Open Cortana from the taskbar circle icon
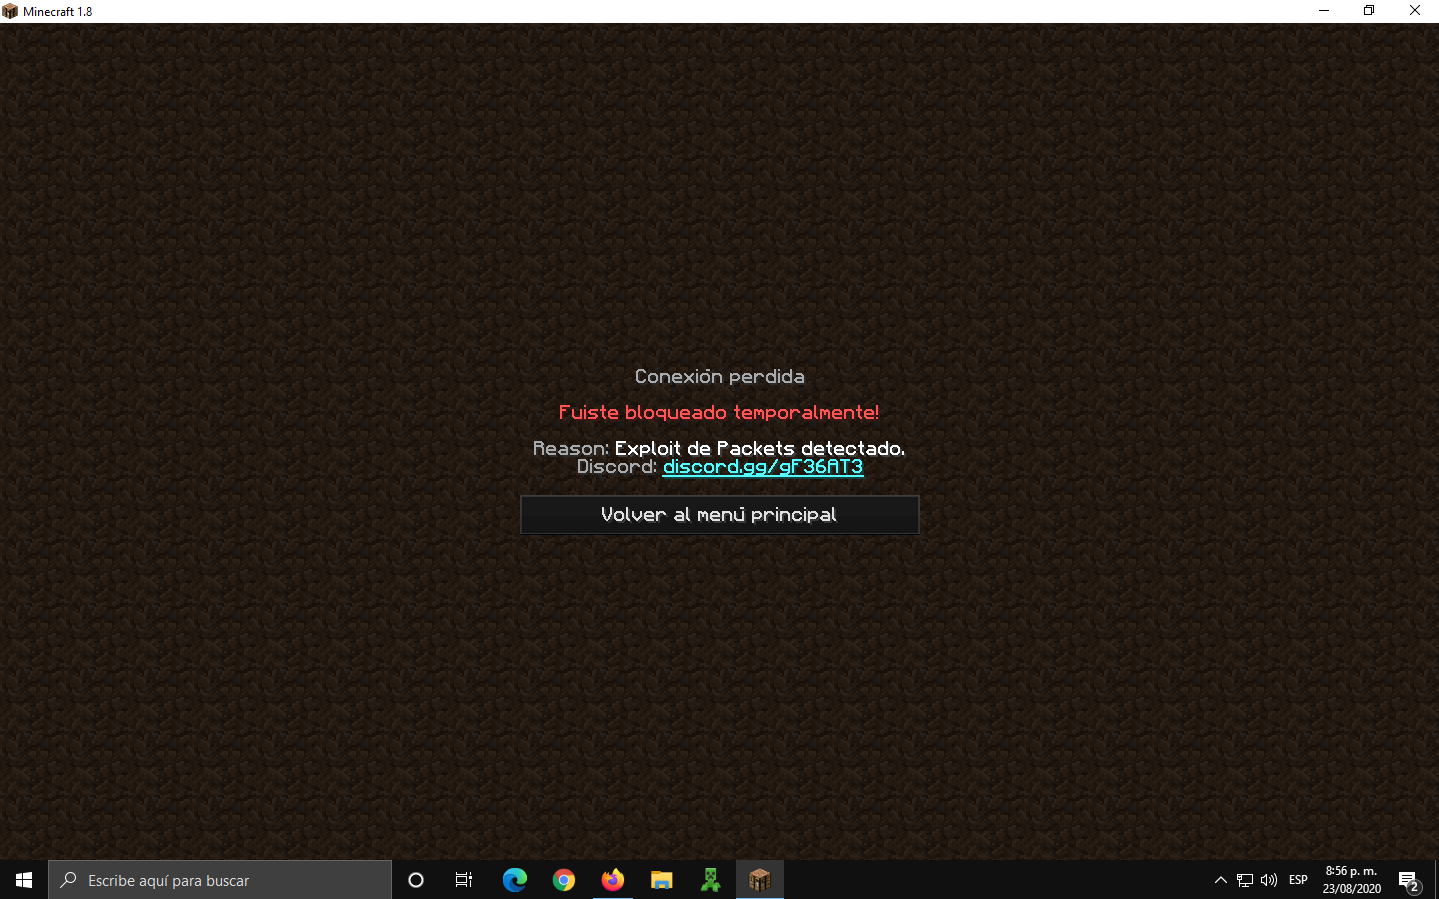The image size is (1439, 899). click(416, 880)
